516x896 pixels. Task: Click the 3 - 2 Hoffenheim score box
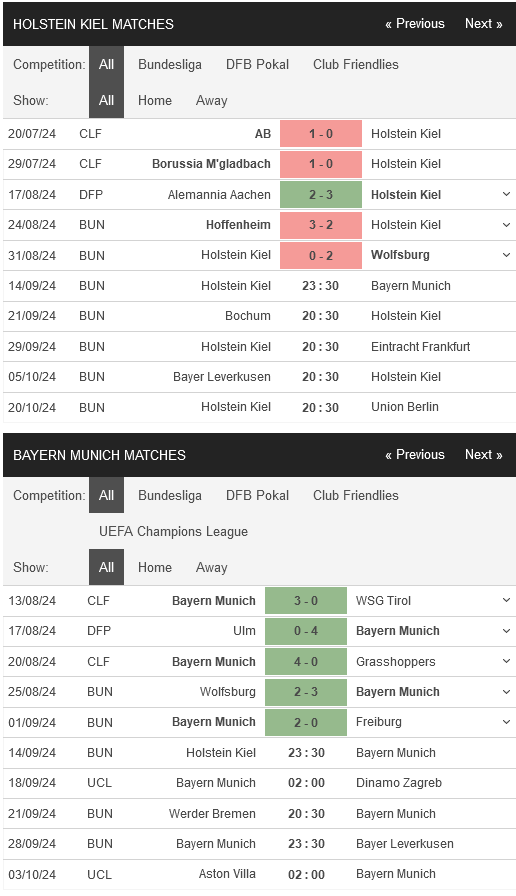[321, 225]
